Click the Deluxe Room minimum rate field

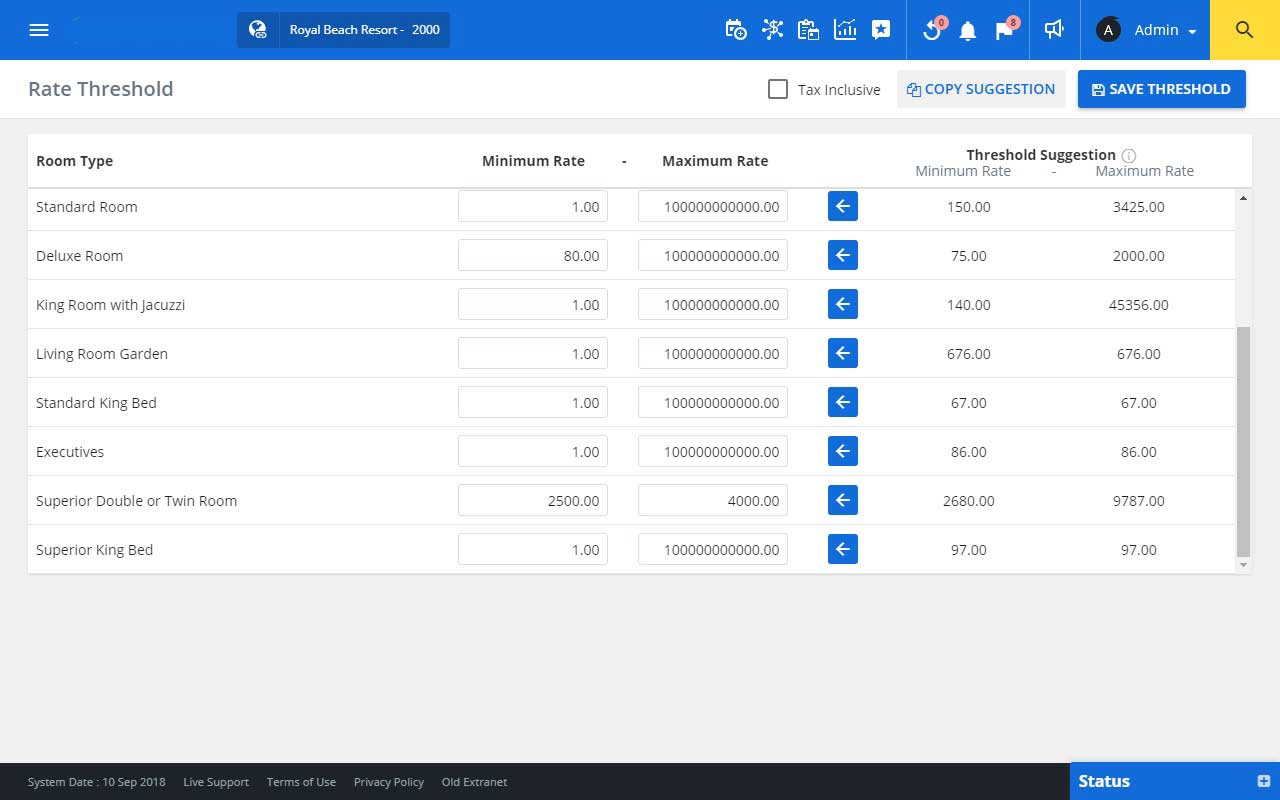coord(533,255)
